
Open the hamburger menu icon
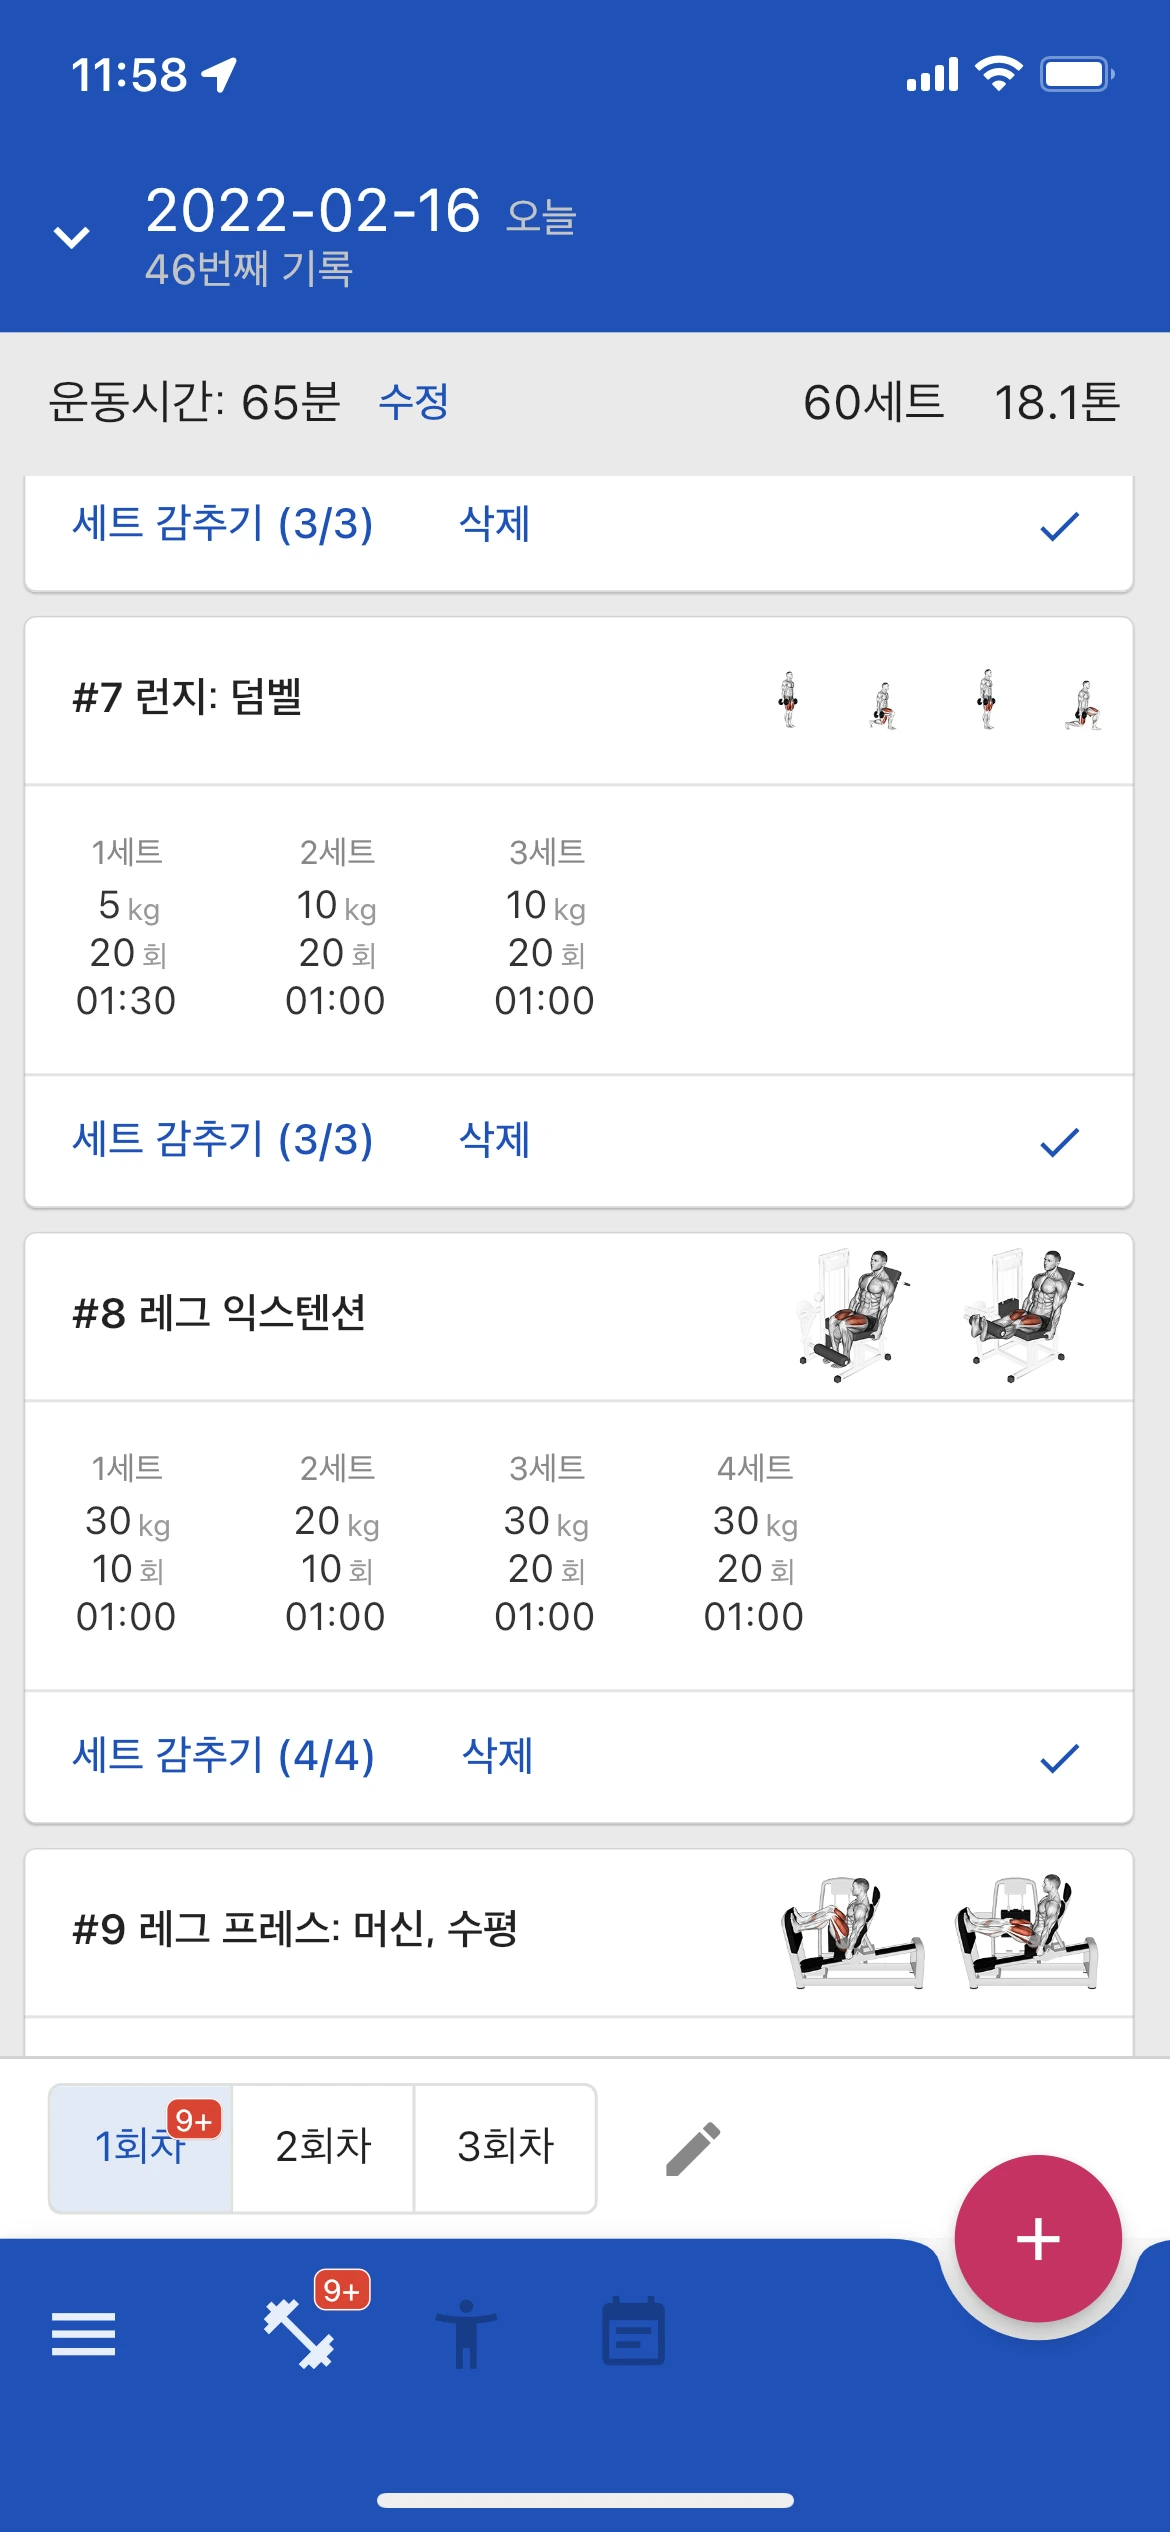point(83,2333)
